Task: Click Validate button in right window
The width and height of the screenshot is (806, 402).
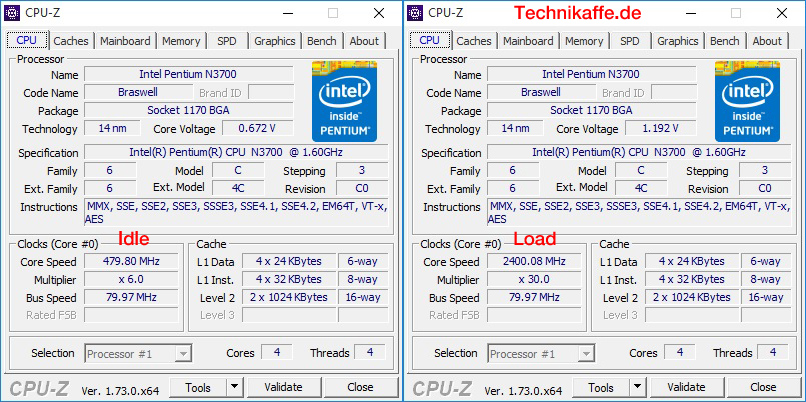Action: (x=686, y=387)
